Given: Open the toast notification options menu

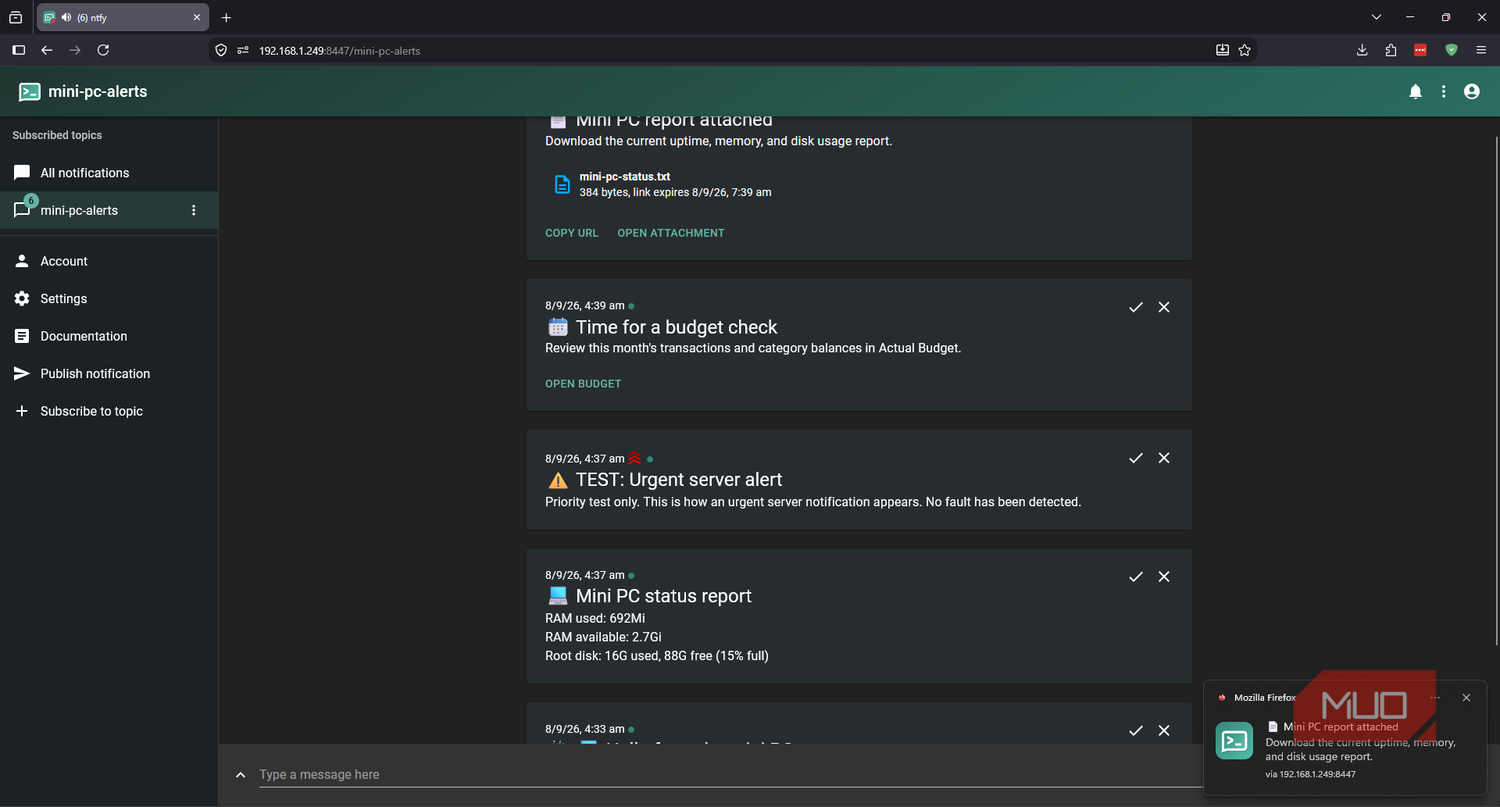Looking at the screenshot, I should pyautogui.click(x=1435, y=698).
